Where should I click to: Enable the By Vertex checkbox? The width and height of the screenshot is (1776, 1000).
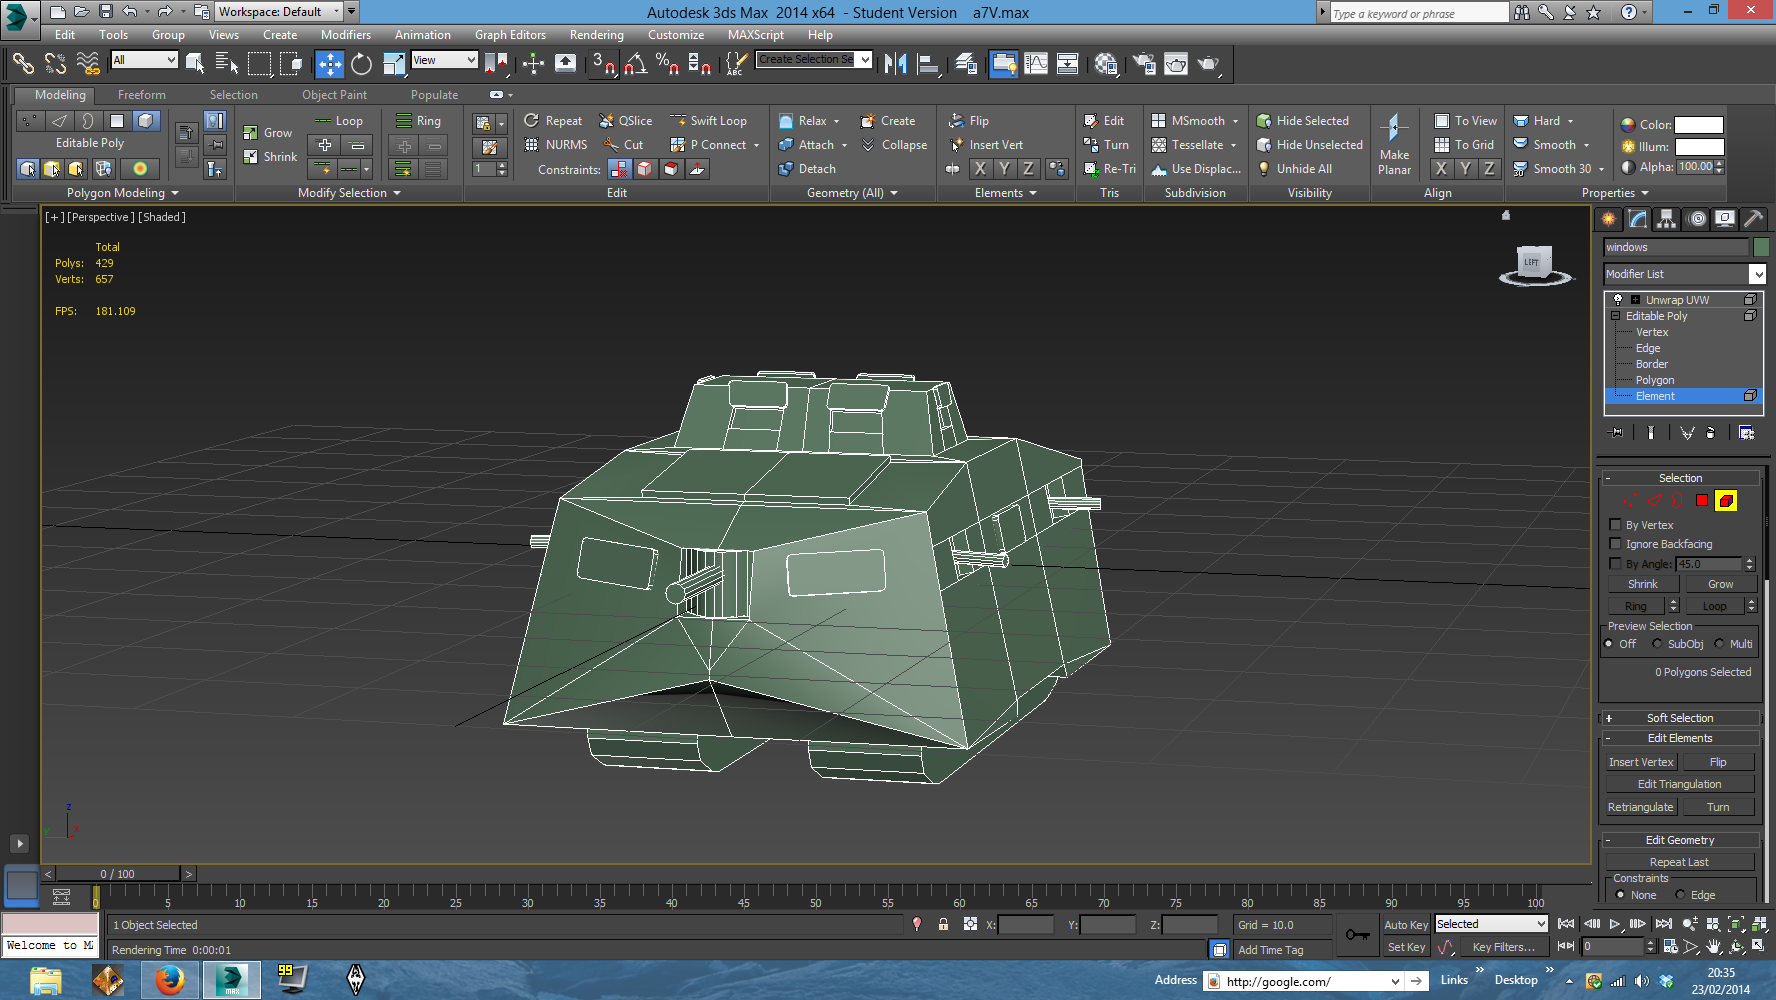1615,525
